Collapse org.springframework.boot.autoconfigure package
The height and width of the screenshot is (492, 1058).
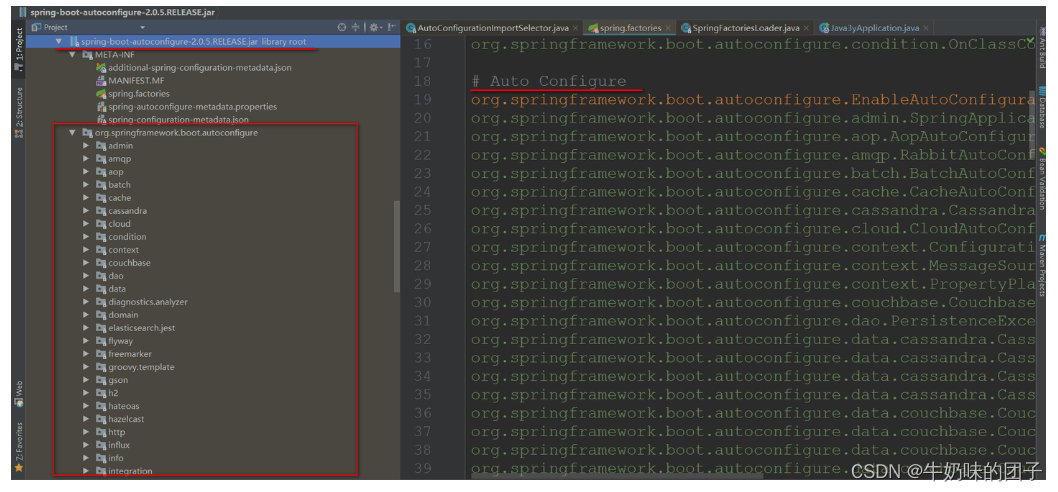pos(72,132)
